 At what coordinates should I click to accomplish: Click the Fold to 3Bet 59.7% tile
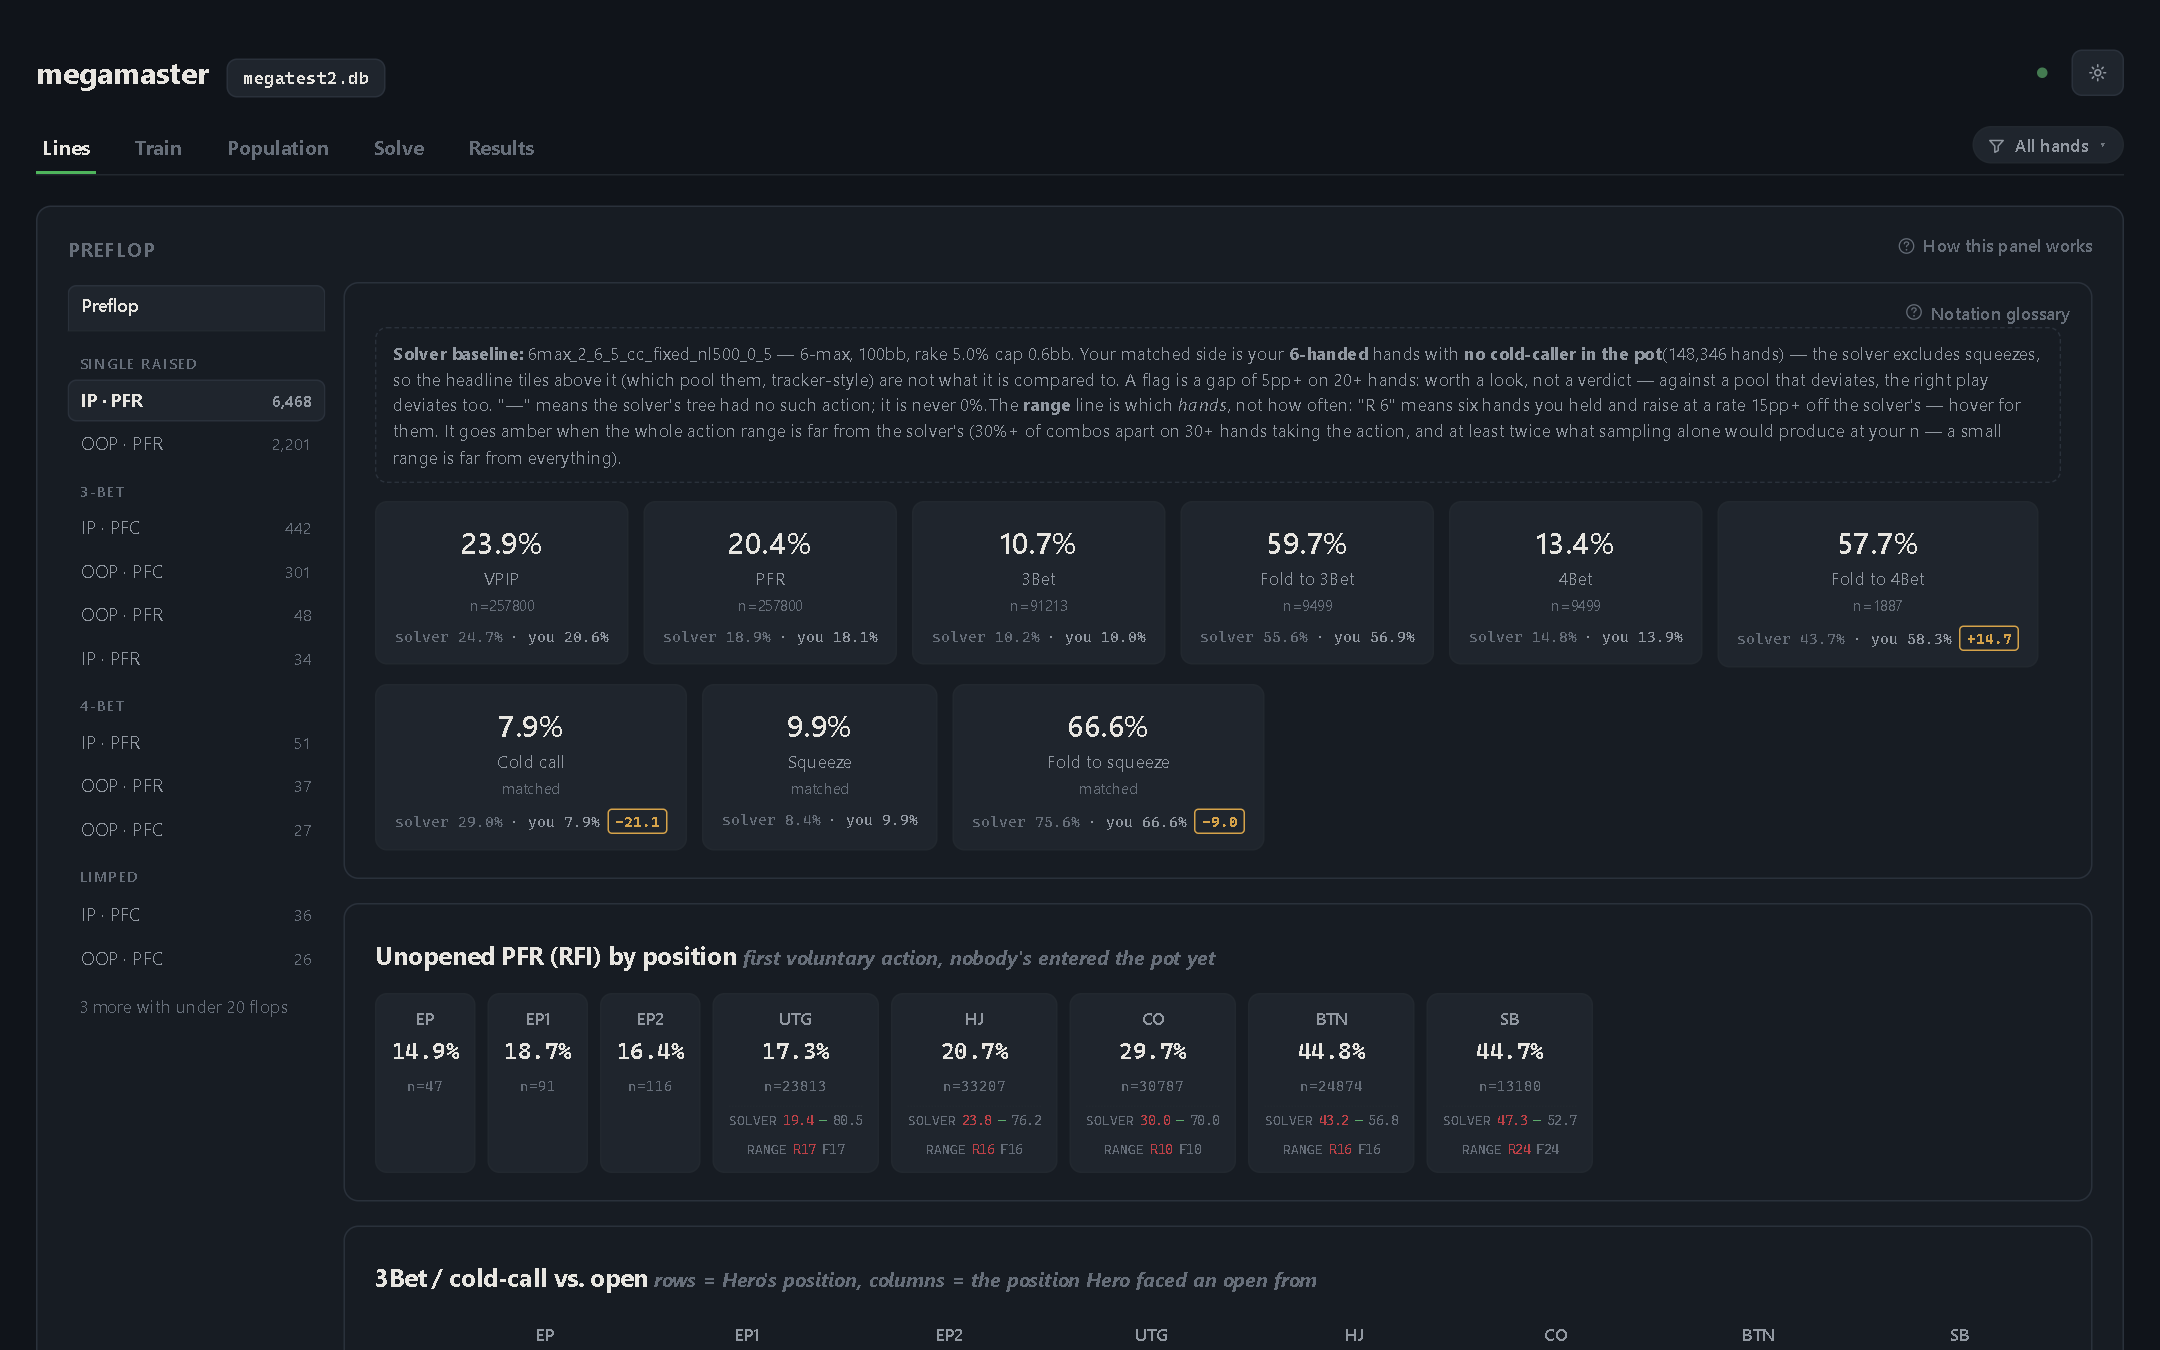1307,583
